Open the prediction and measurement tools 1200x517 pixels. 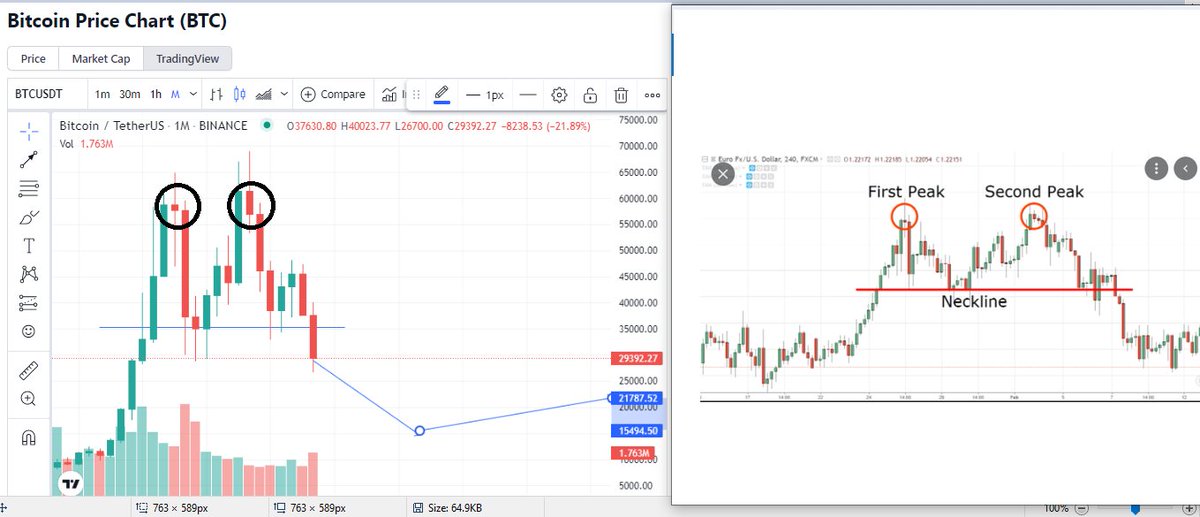coord(29,302)
